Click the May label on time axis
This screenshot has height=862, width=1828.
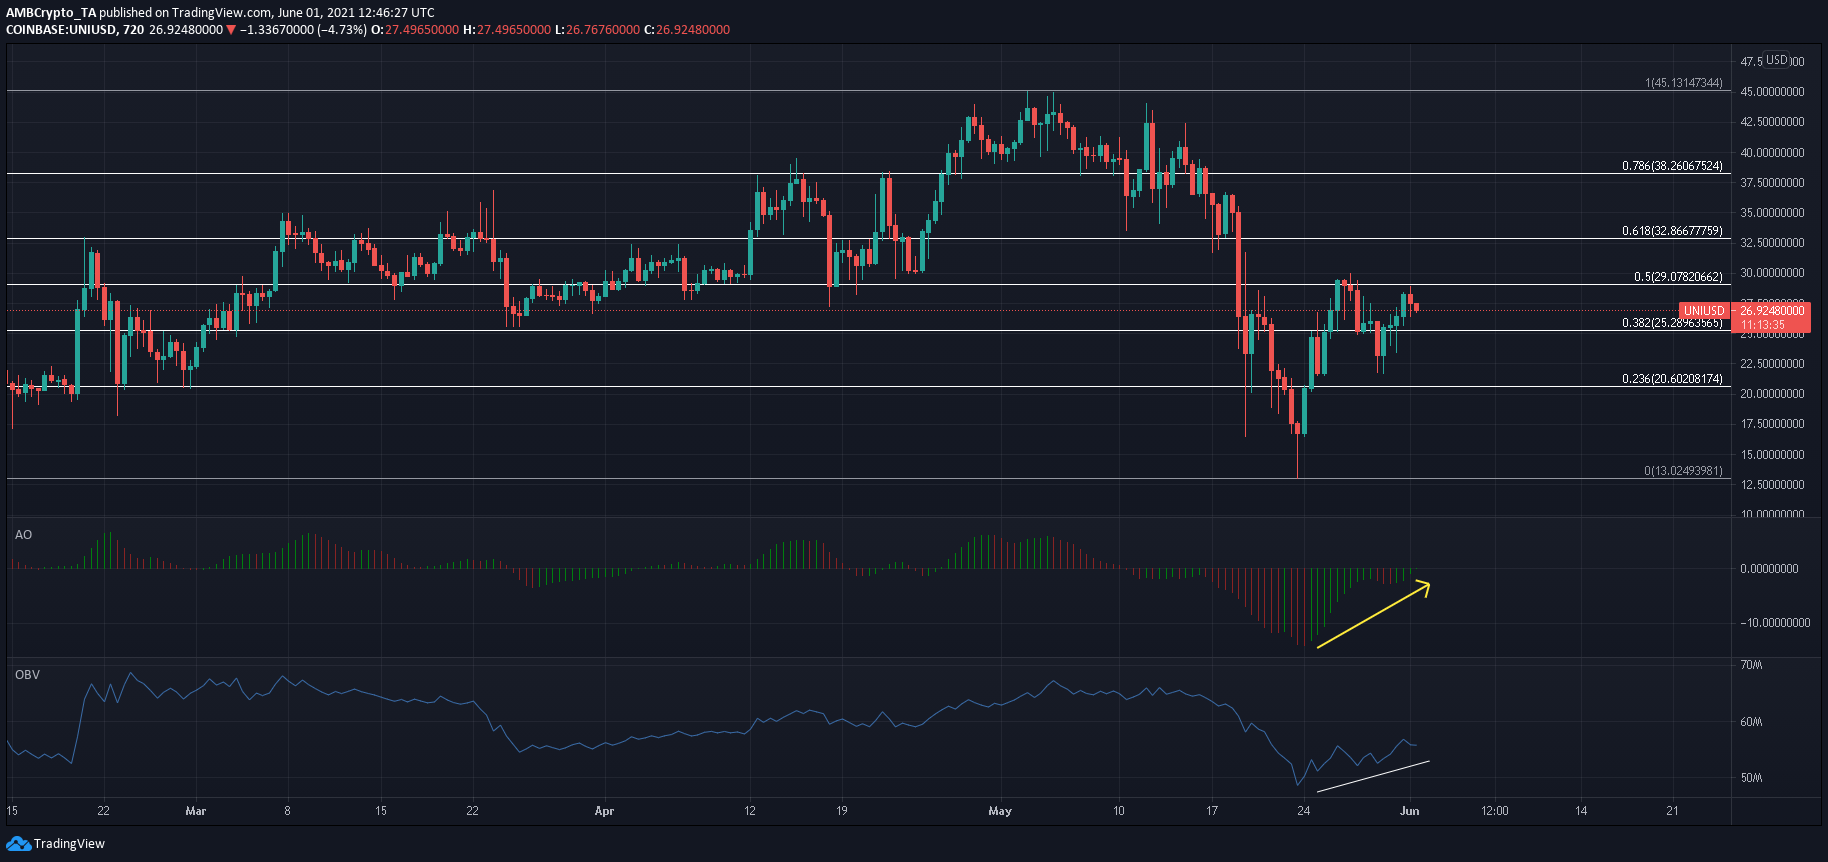[x=1000, y=811]
